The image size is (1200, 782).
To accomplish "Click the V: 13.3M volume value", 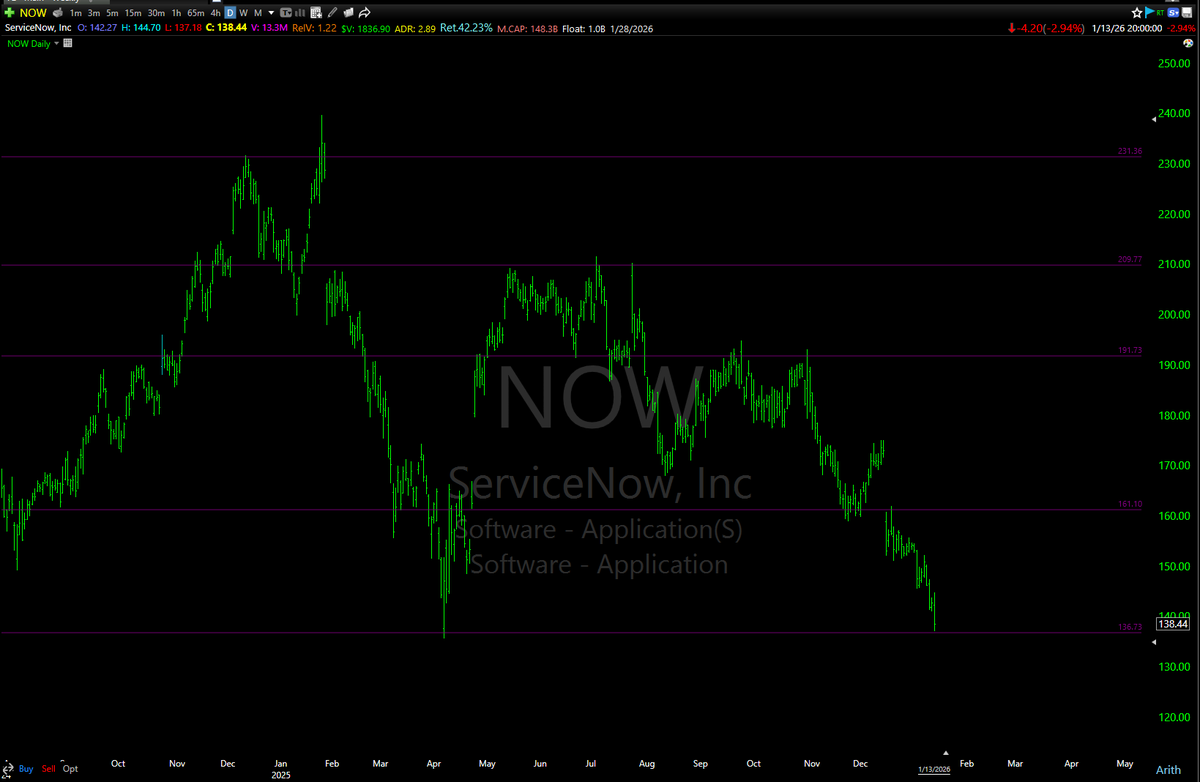I will click(x=269, y=28).
